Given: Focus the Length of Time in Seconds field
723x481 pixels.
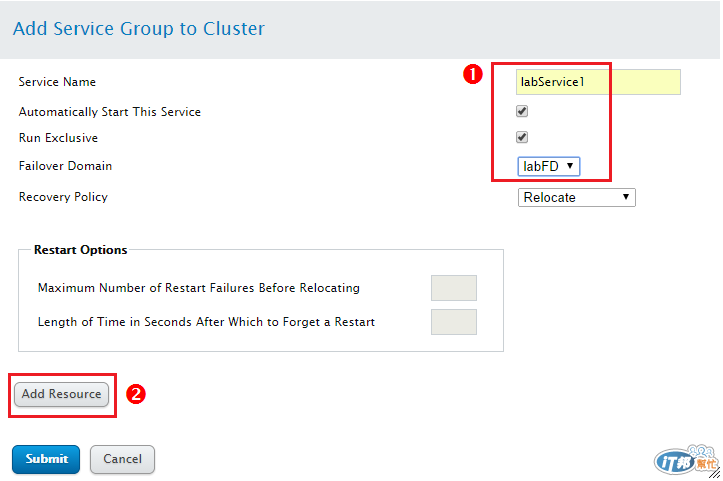Looking at the screenshot, I should pyautogui.click(x=453, y=322).
